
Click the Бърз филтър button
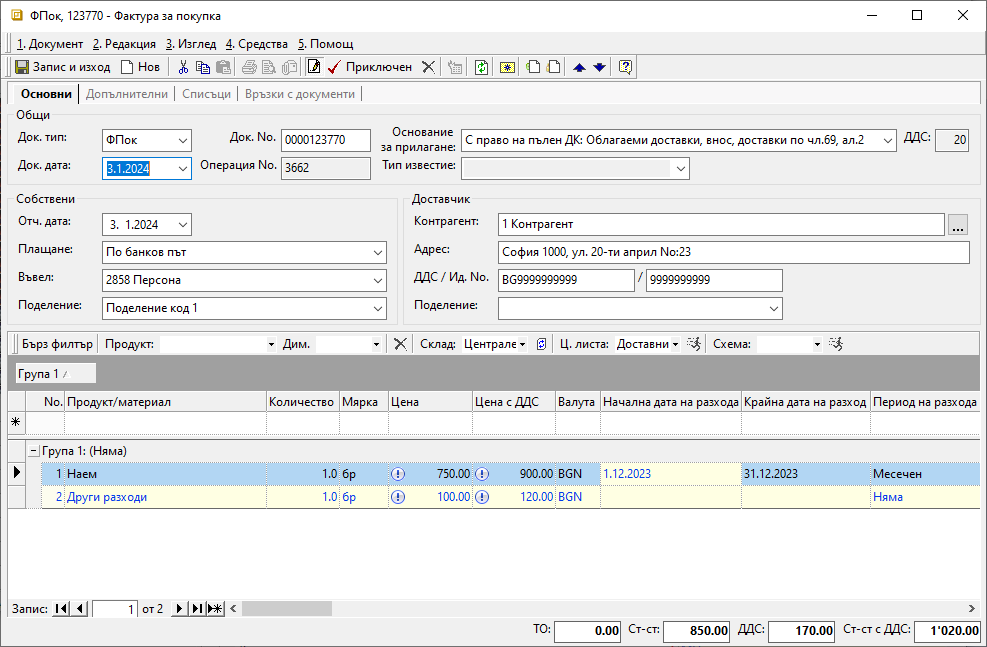point(57,344)
